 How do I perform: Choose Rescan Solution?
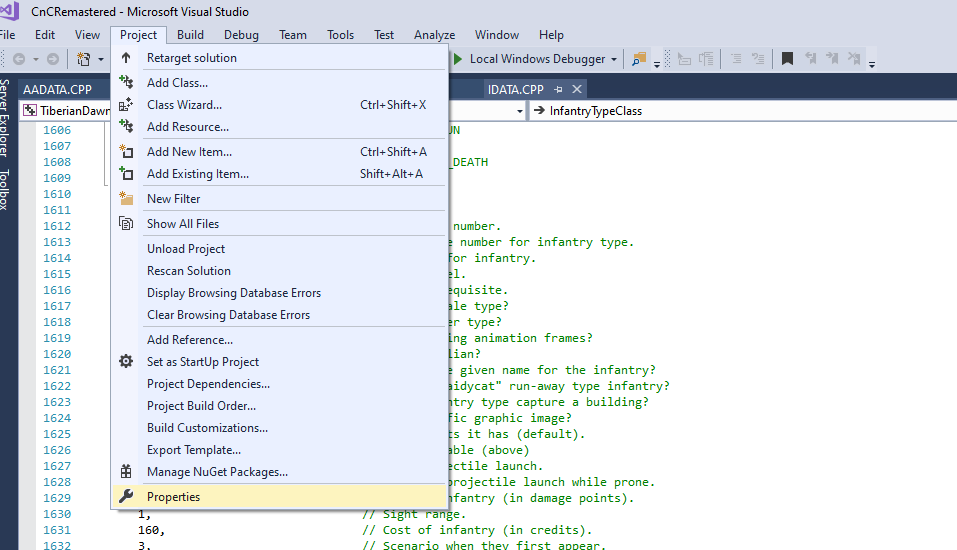(280, 270)
